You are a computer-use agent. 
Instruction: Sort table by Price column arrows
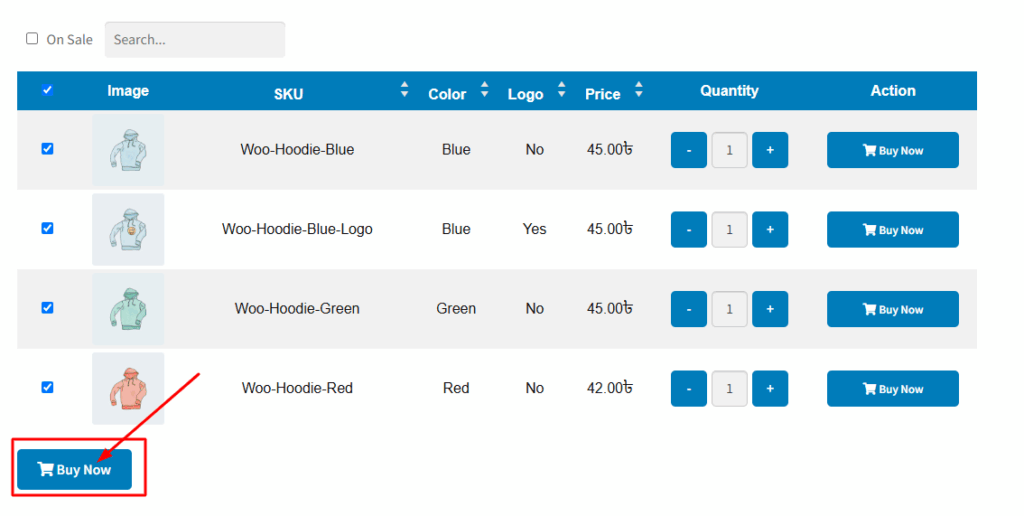639,90
